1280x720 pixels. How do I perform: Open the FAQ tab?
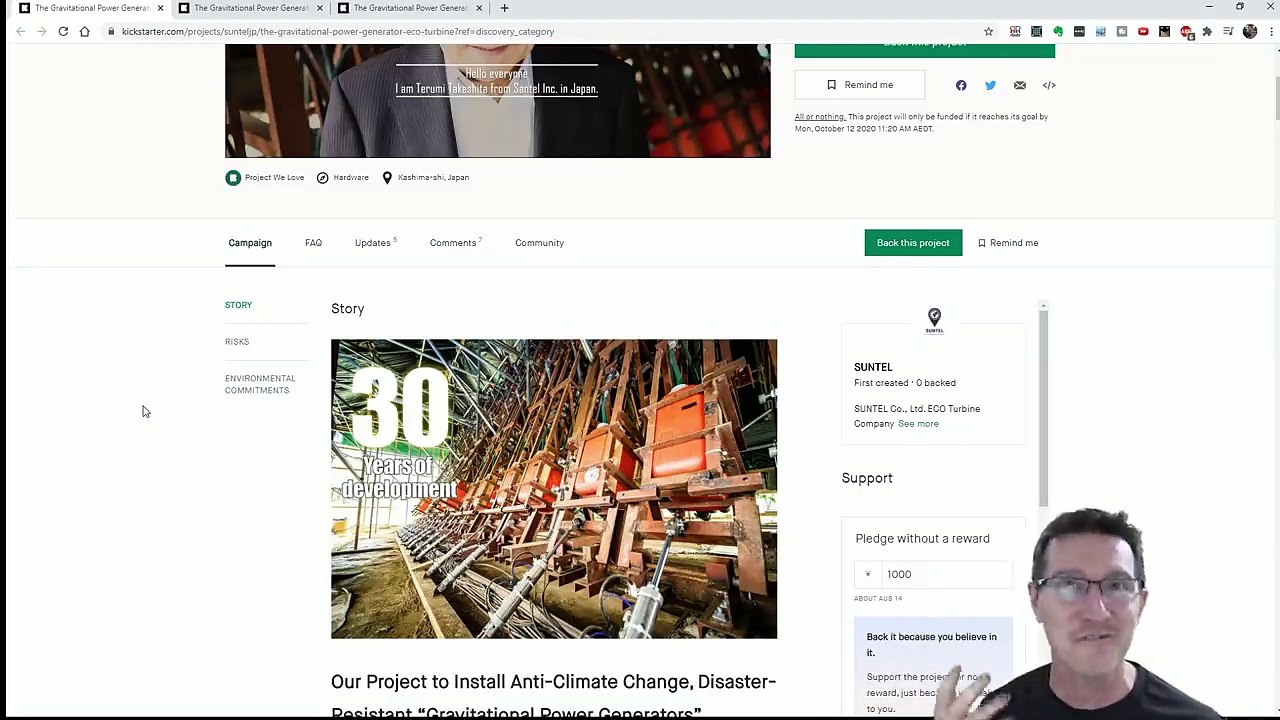coord(313,243)
